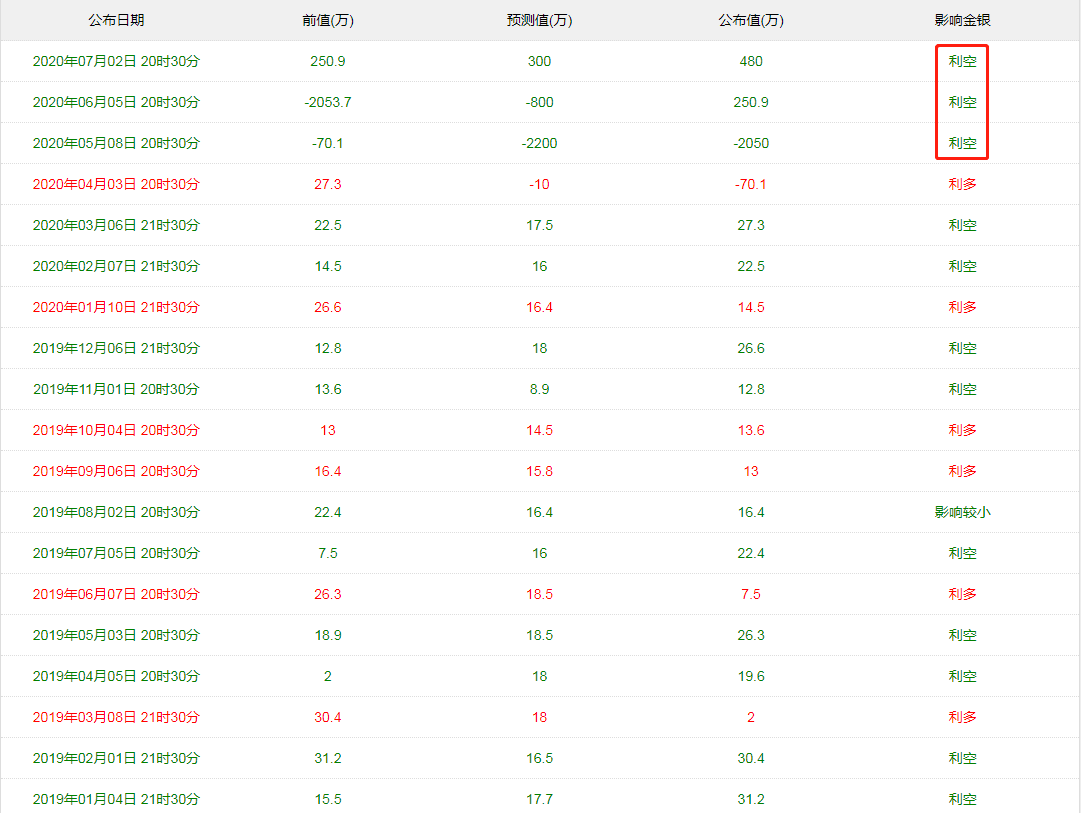Click the 影响较小 cell for 2019年08月02日

962,512
